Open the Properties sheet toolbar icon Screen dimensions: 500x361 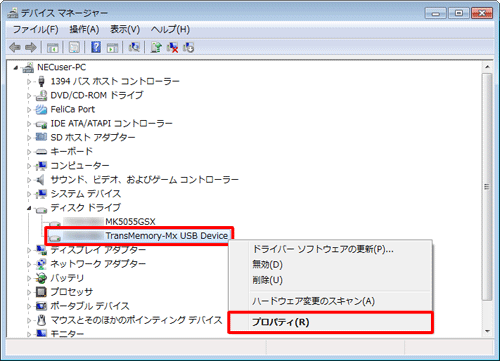pos(74,48)
